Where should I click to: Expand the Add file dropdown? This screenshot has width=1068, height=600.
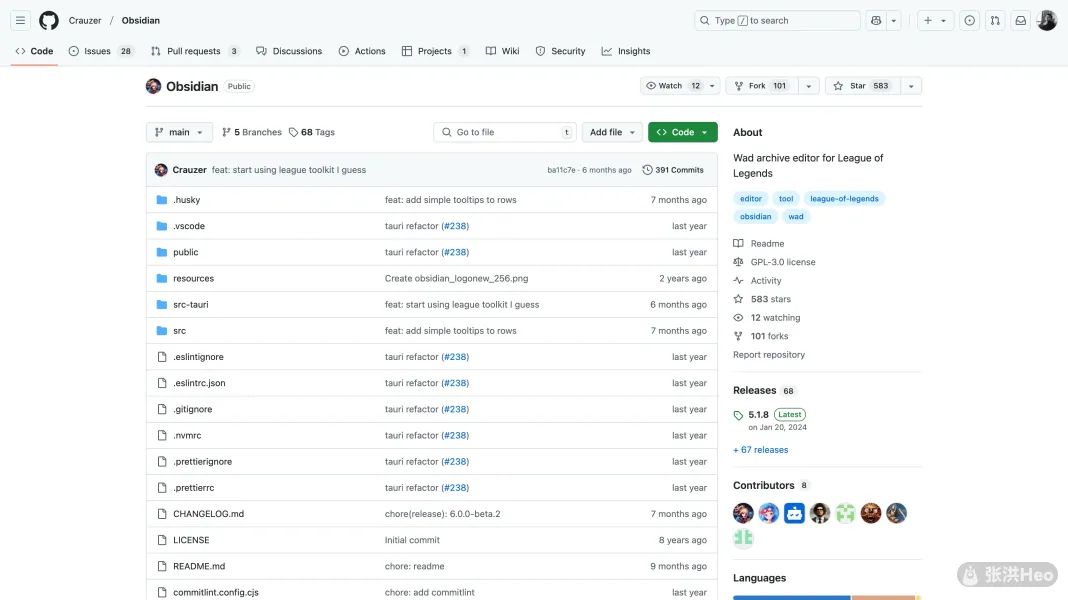(612, 132)
